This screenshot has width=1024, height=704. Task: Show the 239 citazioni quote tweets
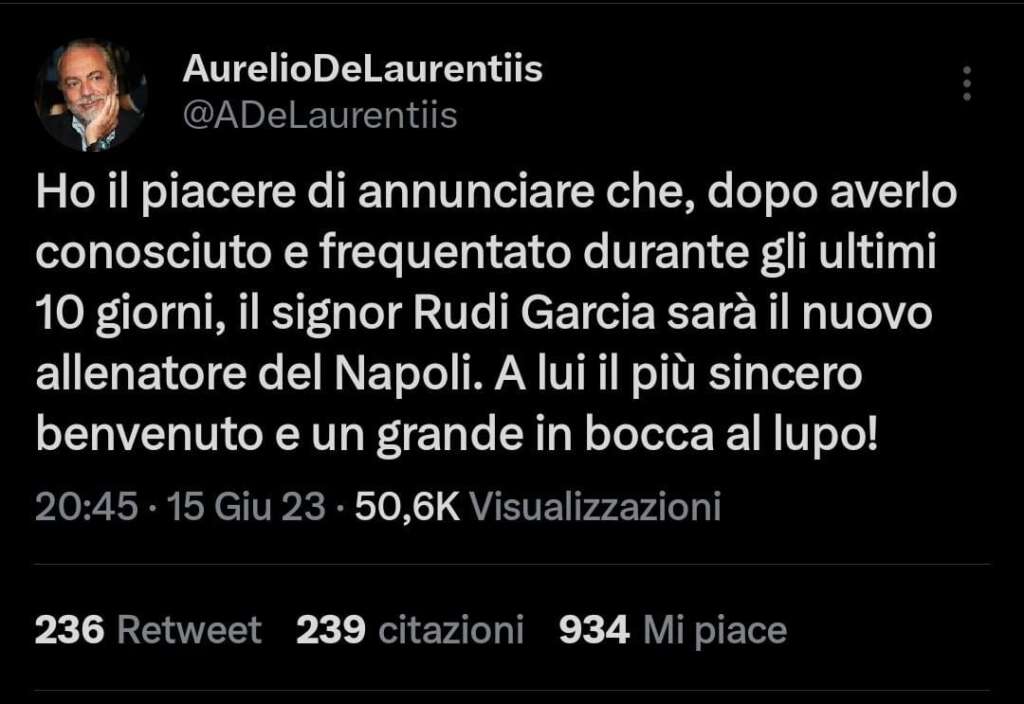[x=410, y=630]
